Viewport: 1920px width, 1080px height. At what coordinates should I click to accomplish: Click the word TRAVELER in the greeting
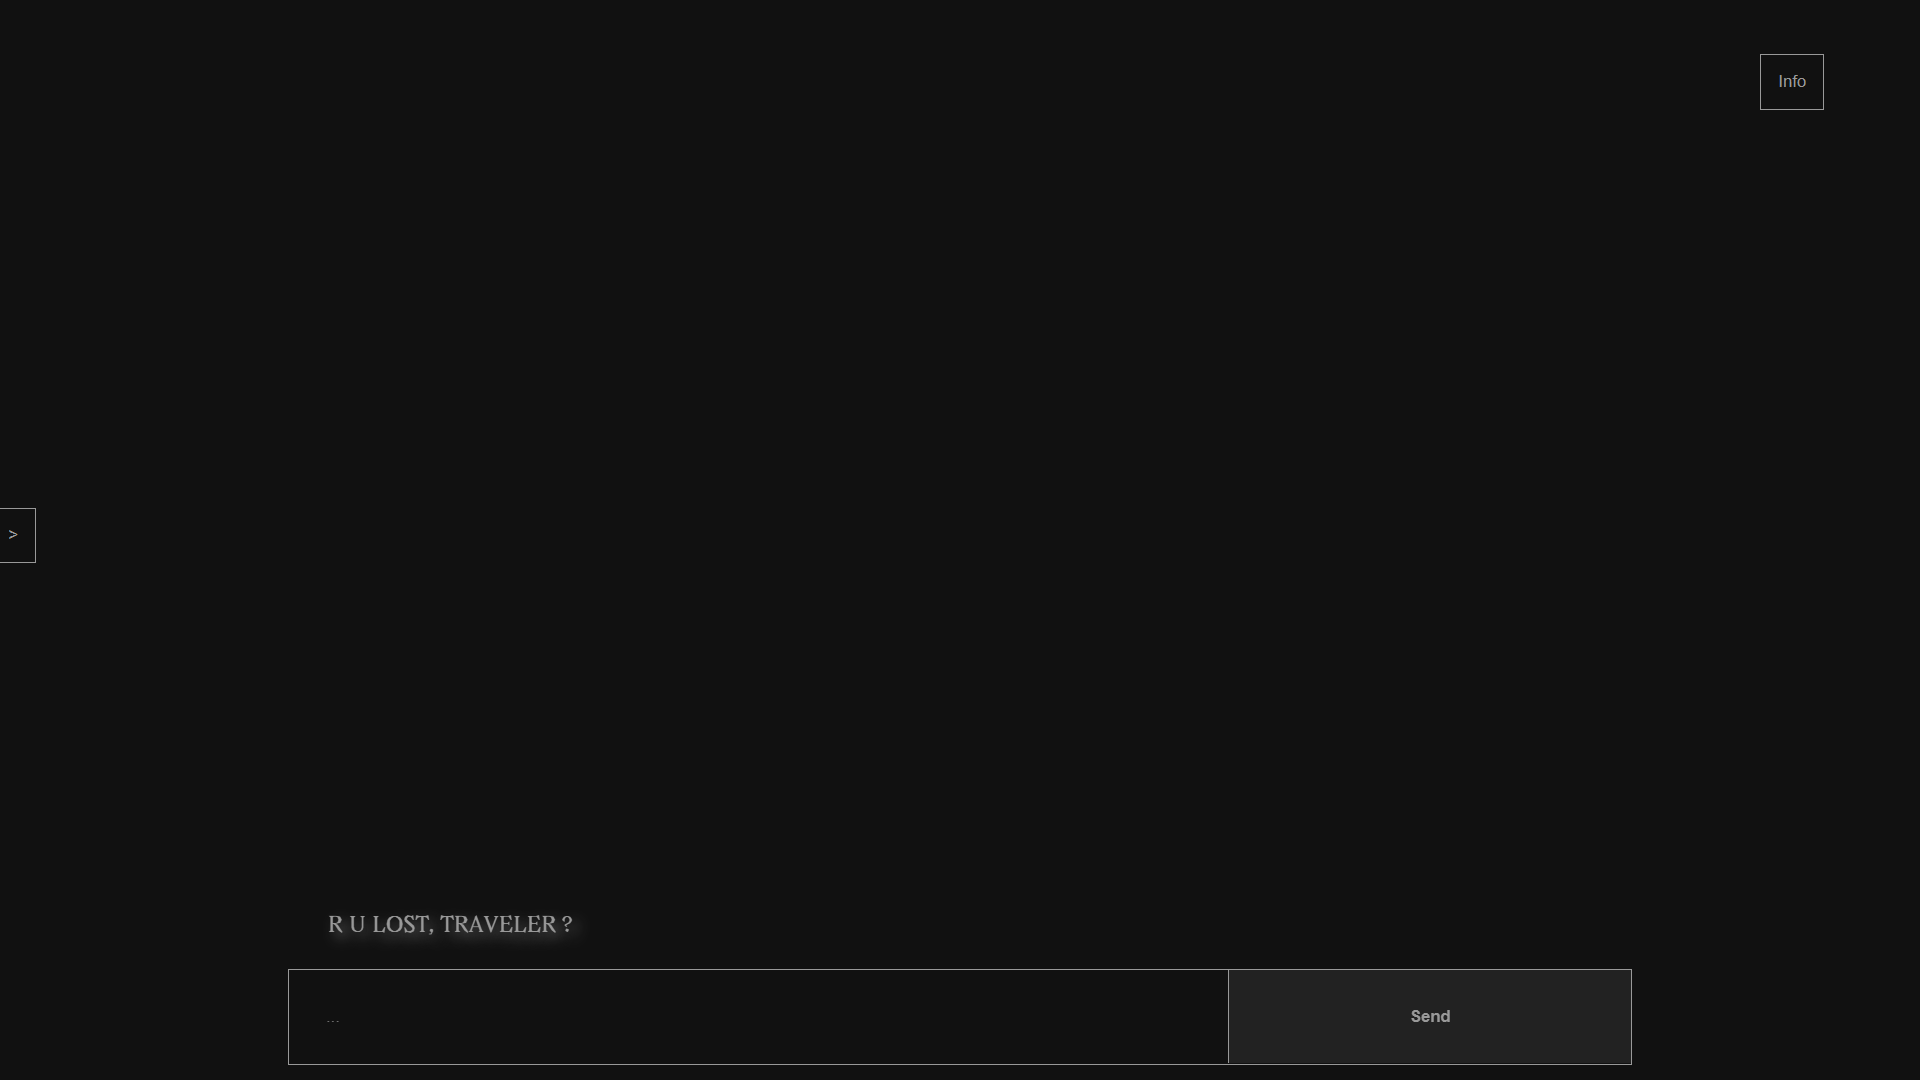pos(498,925)
